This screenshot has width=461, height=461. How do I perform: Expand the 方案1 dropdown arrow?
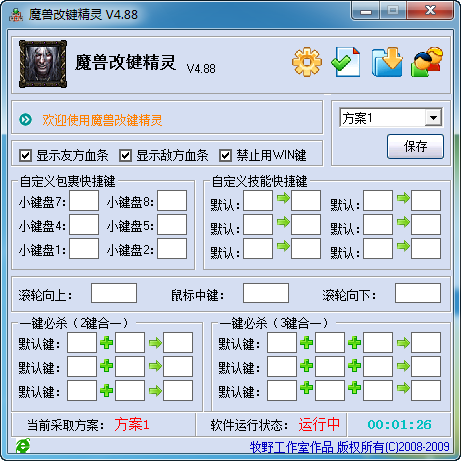[x=433, y=118]
